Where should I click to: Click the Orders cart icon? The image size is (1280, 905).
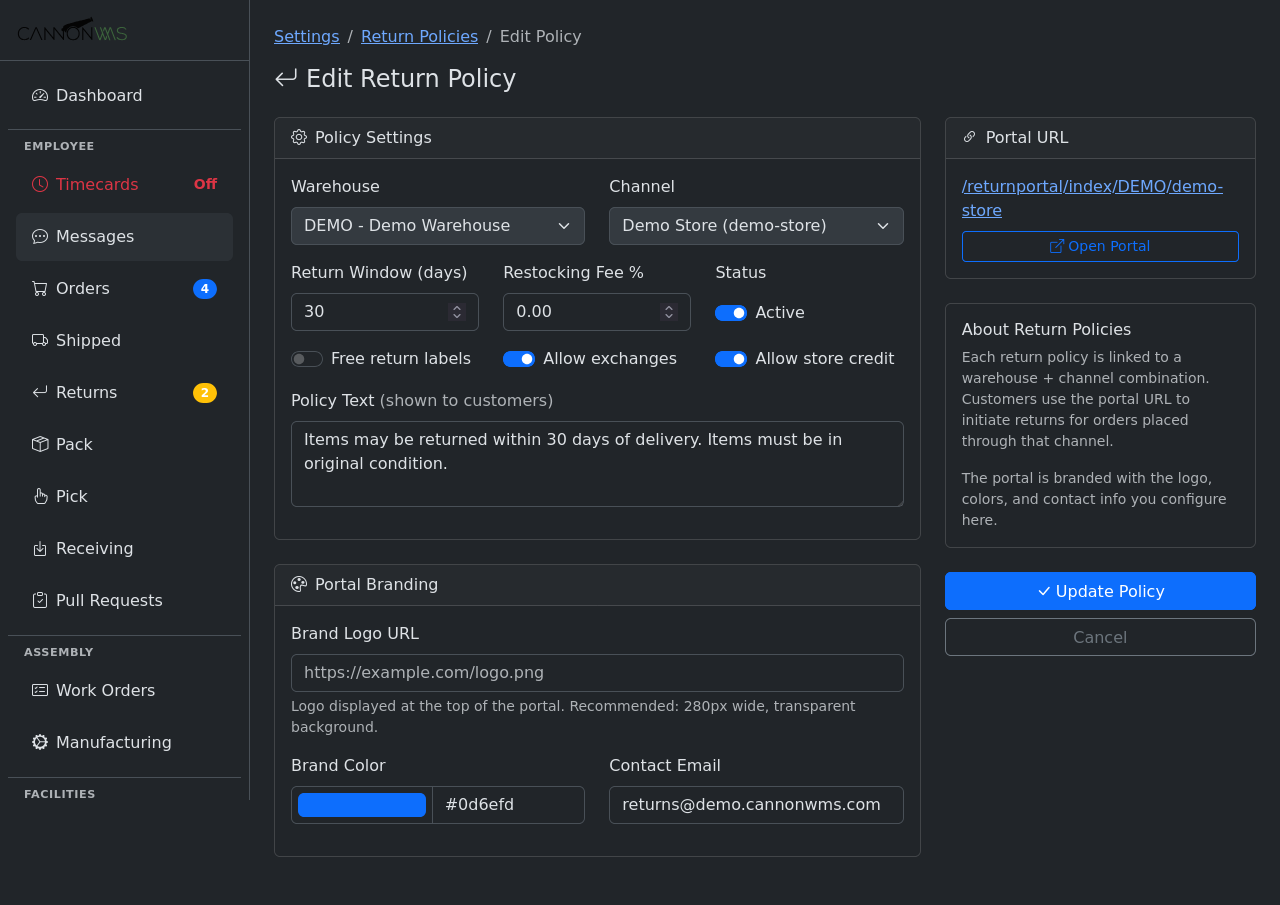coord(39,288)
